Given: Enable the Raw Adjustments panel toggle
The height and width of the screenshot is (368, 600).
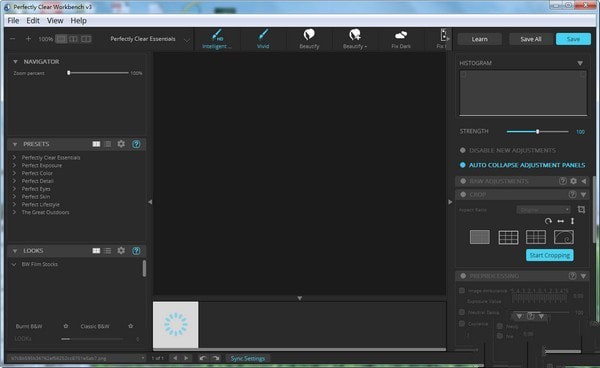Looking at the screenshot, I should (463, 181).
